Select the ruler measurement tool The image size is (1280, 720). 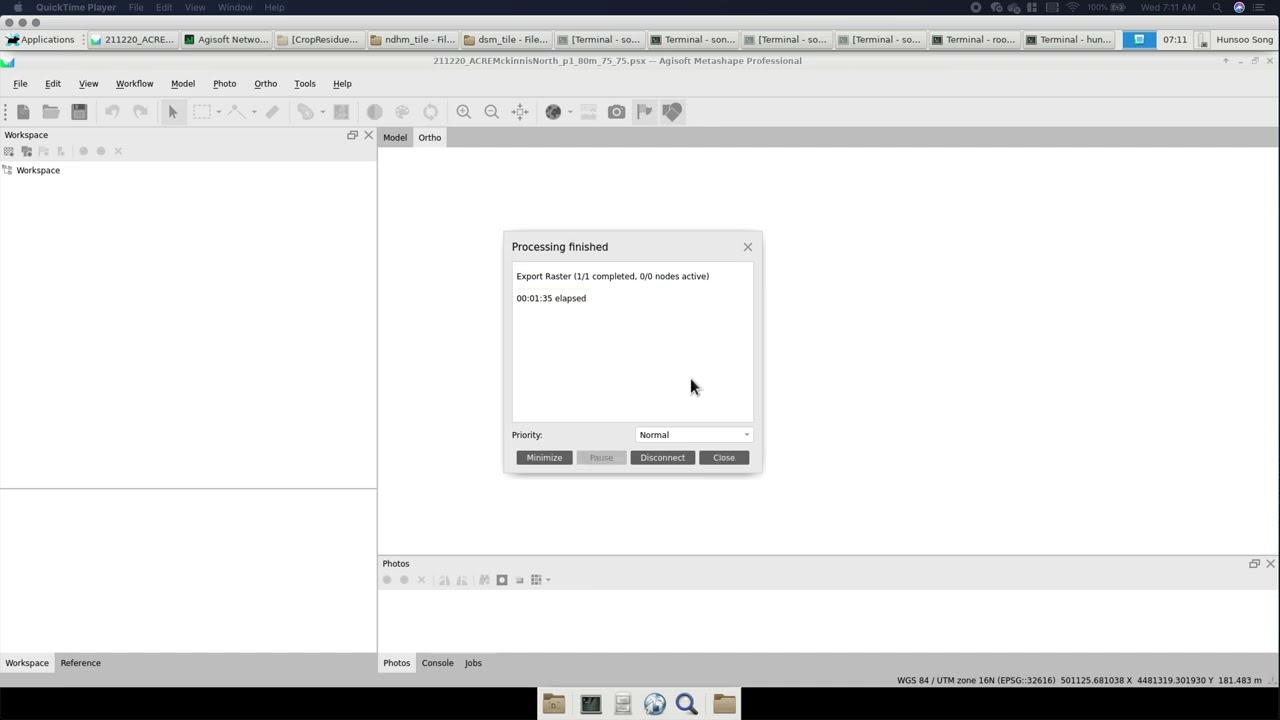tap(272, 112)
